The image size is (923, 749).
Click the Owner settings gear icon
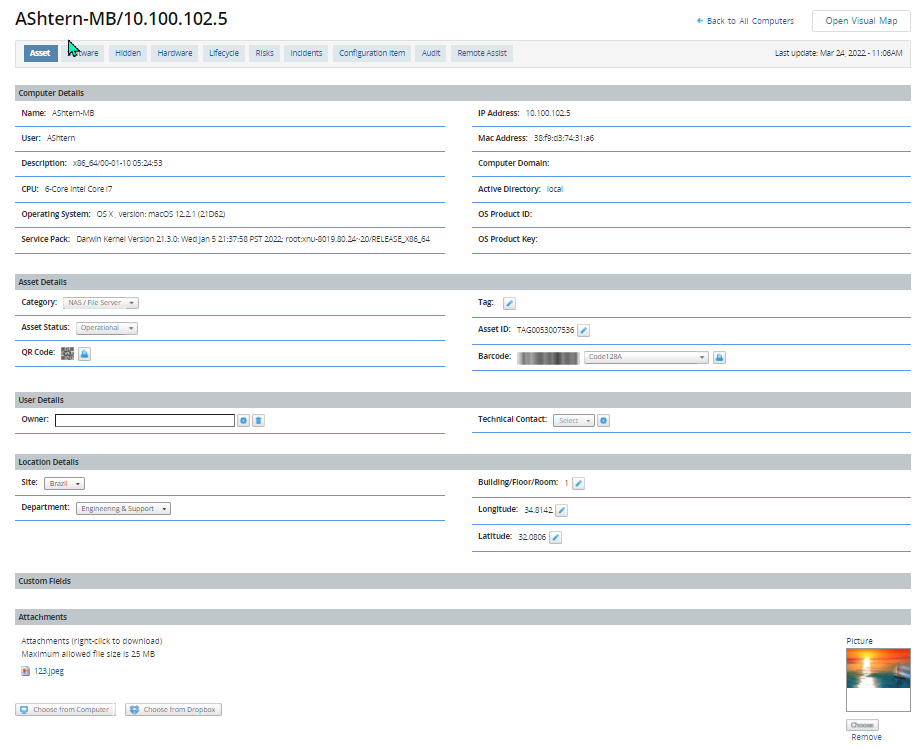pyautogui.click(x=244, y=421)
